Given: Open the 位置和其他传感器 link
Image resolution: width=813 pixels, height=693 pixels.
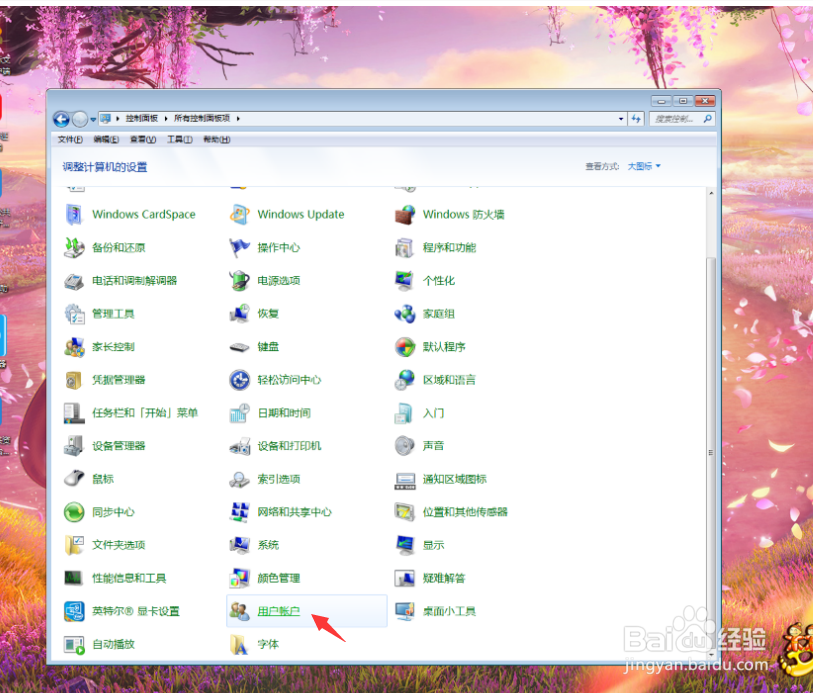Looking at the screenshot, I should click(465, 512).
